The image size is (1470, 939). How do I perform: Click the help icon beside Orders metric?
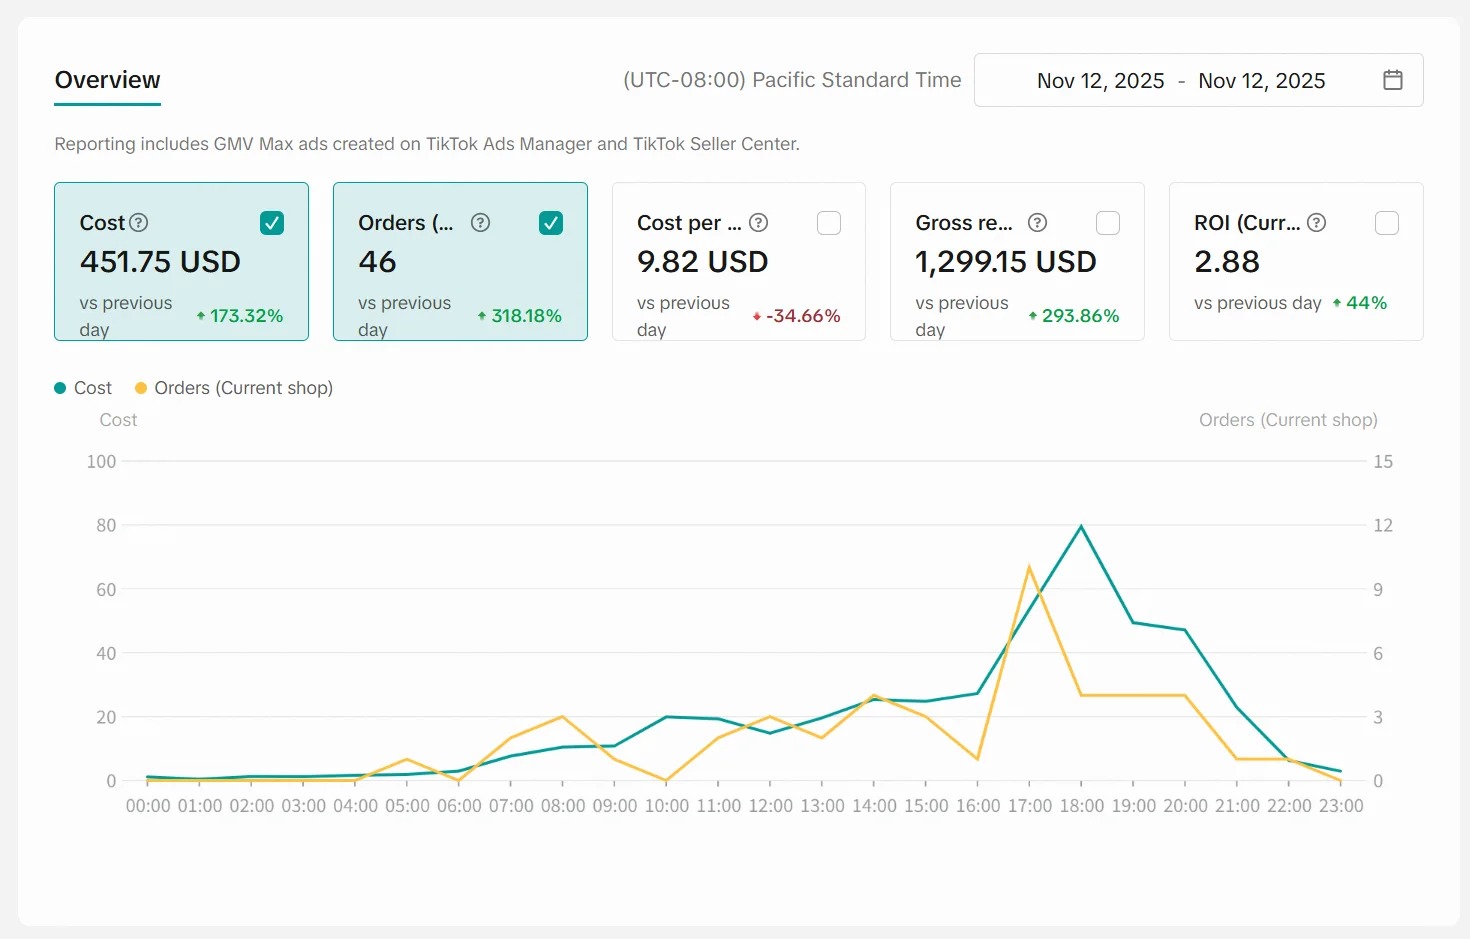(x=480, y=222)
